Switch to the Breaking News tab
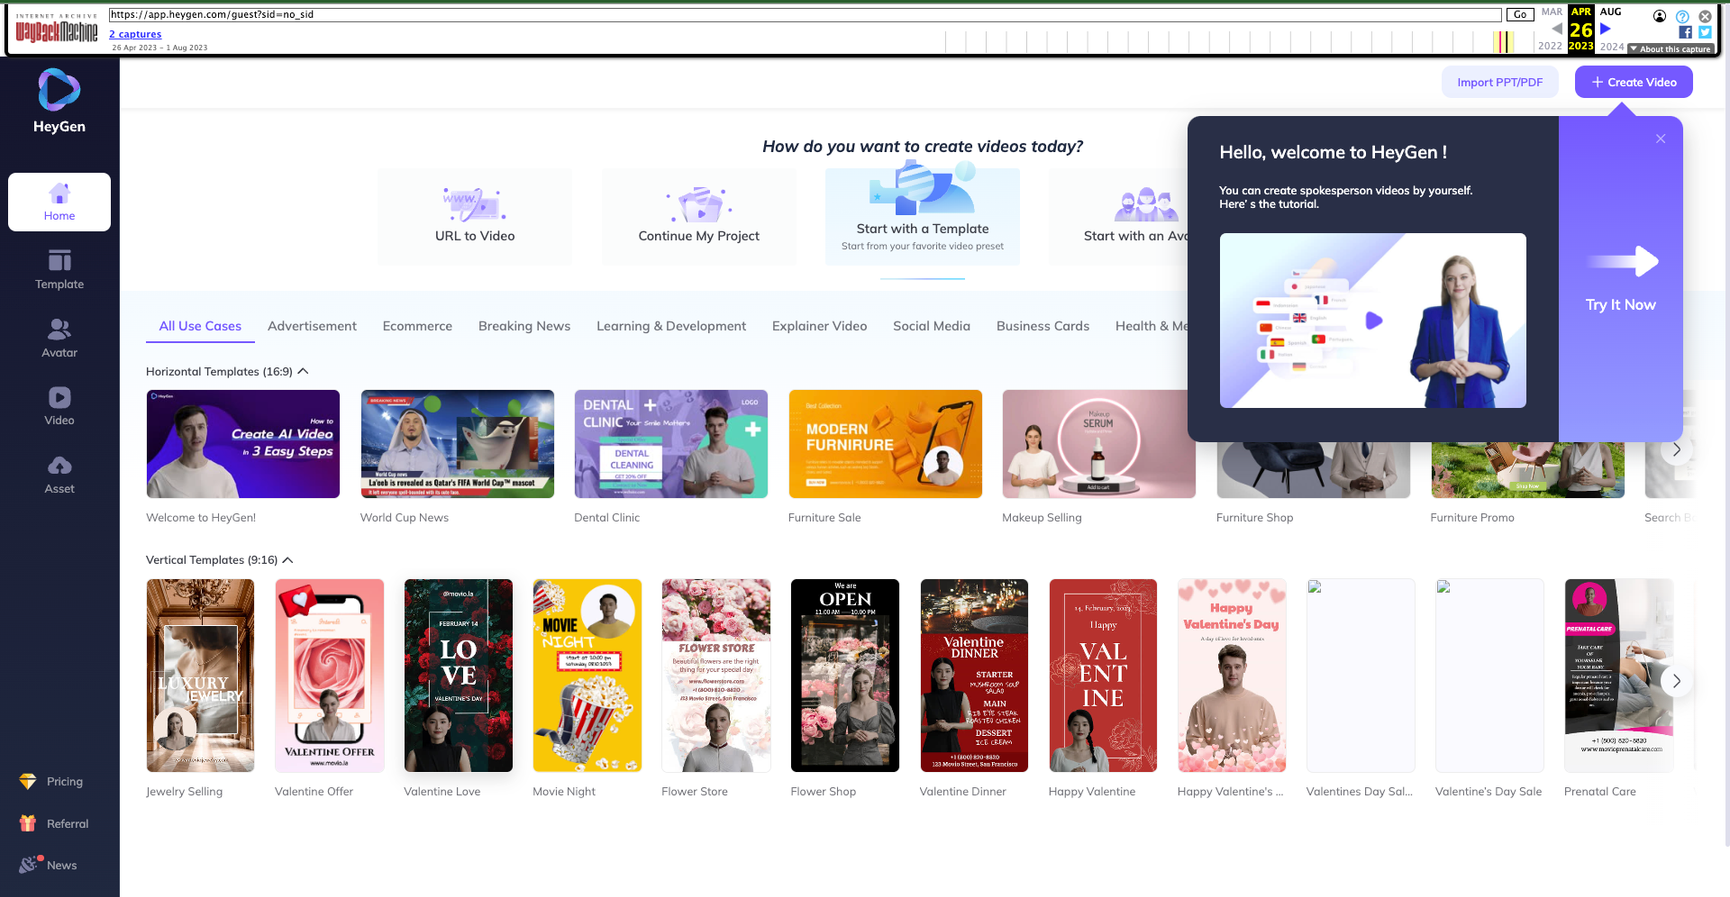 524,326
